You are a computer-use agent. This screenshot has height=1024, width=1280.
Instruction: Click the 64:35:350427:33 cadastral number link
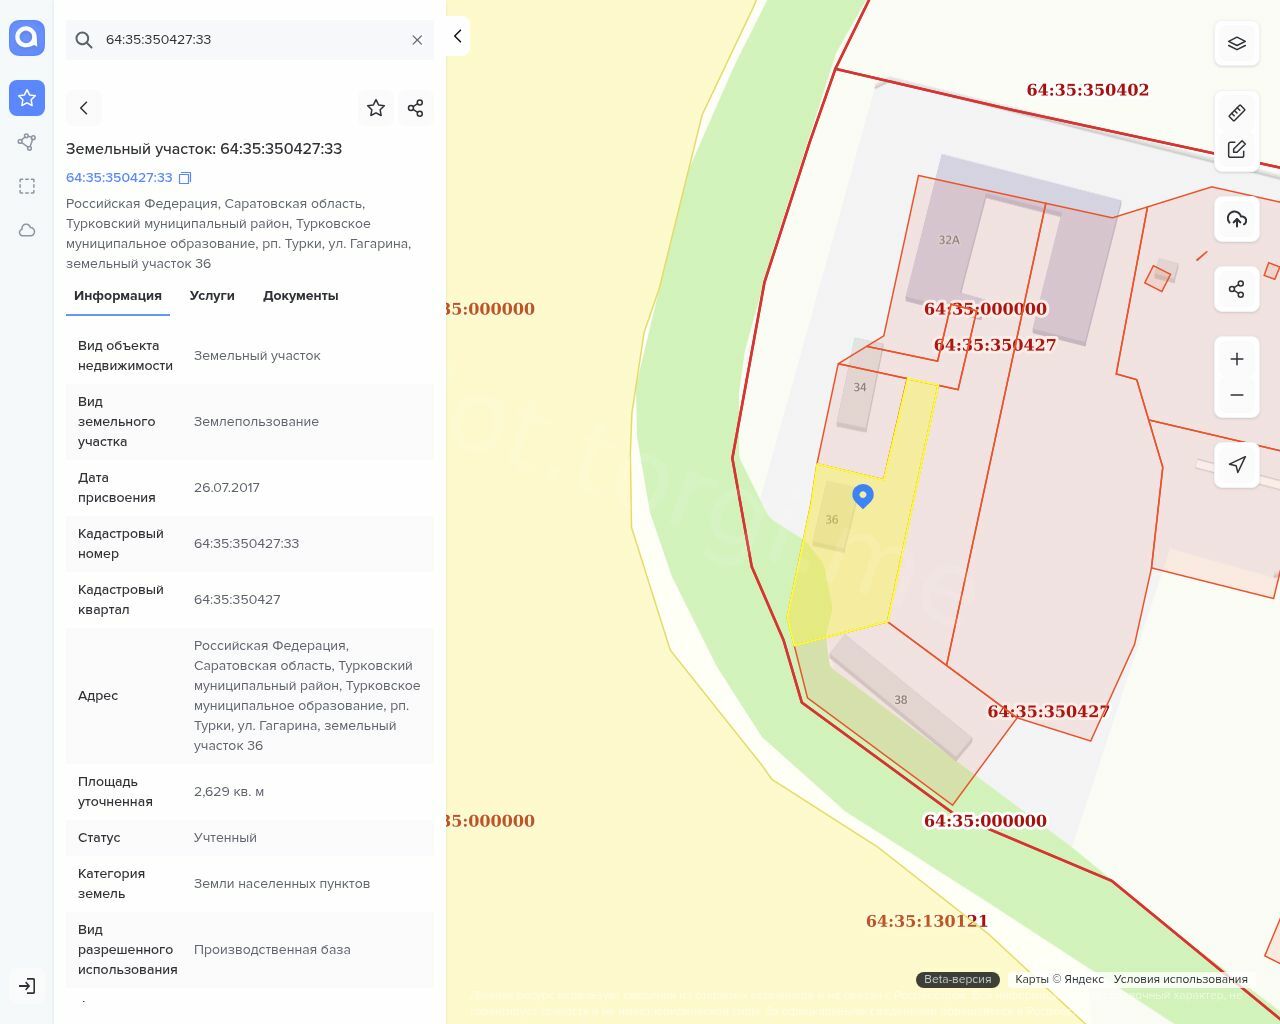pos(119,178)
